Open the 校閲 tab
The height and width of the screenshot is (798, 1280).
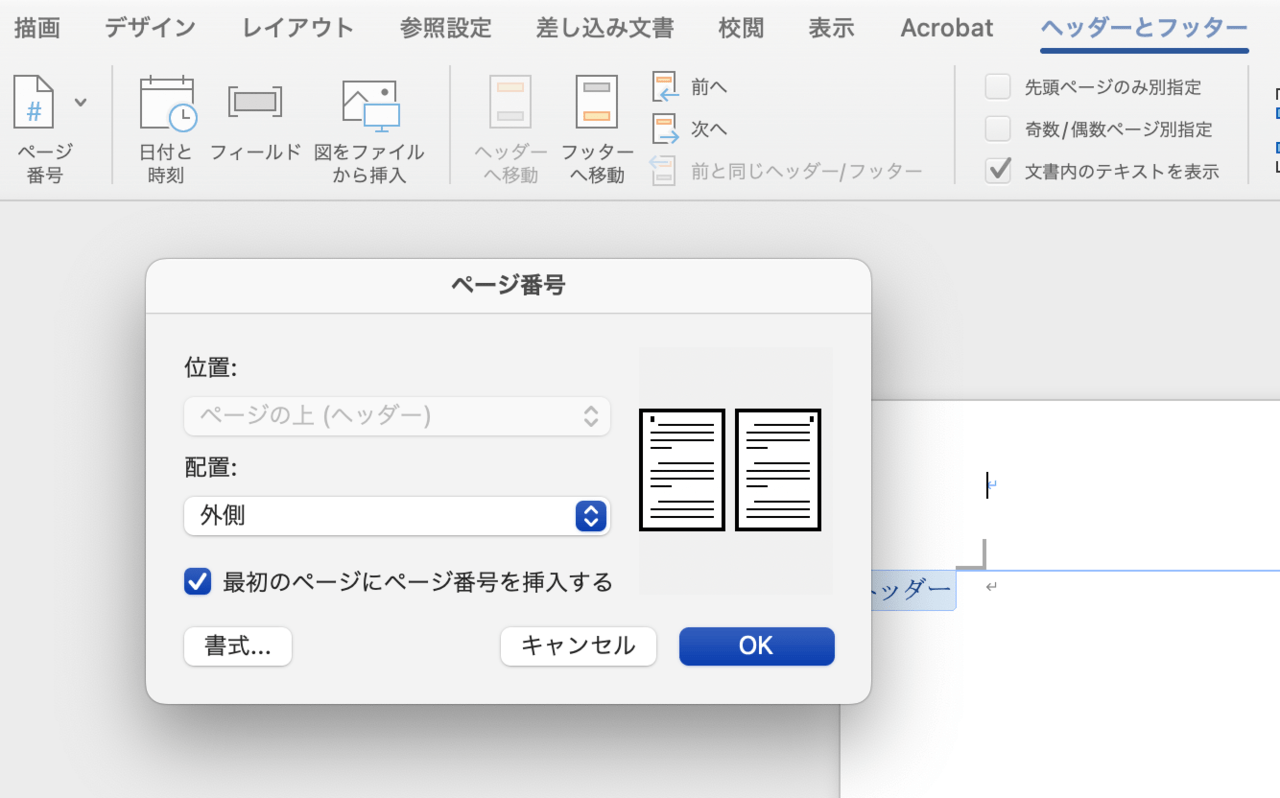741,28
